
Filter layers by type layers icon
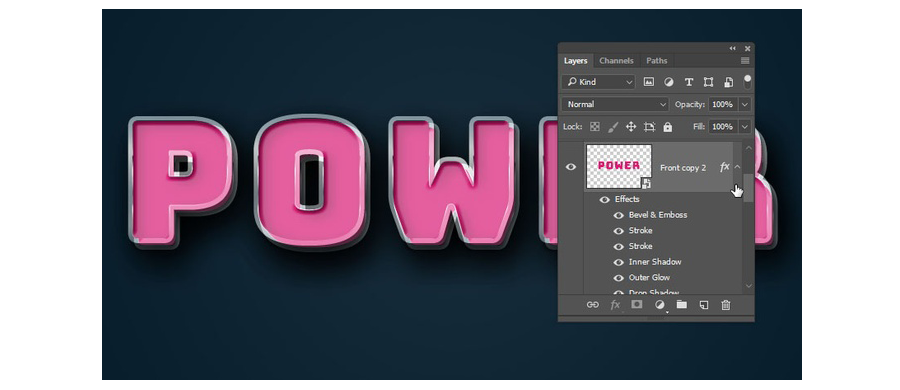pos(689,82)
